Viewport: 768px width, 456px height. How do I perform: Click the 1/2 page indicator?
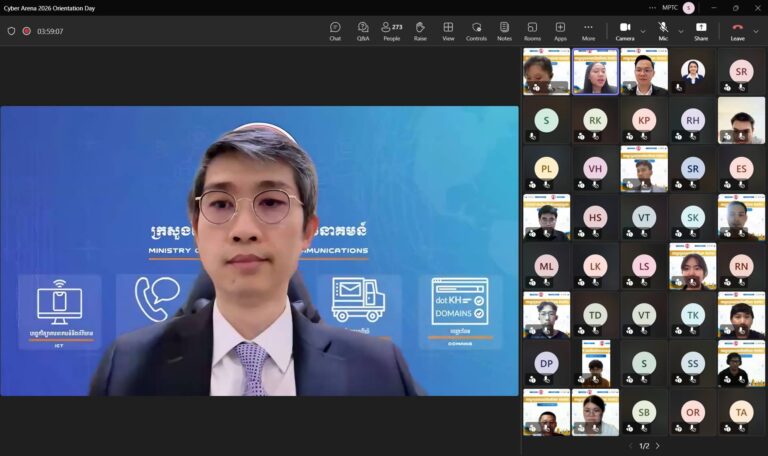tap(644, 446)
